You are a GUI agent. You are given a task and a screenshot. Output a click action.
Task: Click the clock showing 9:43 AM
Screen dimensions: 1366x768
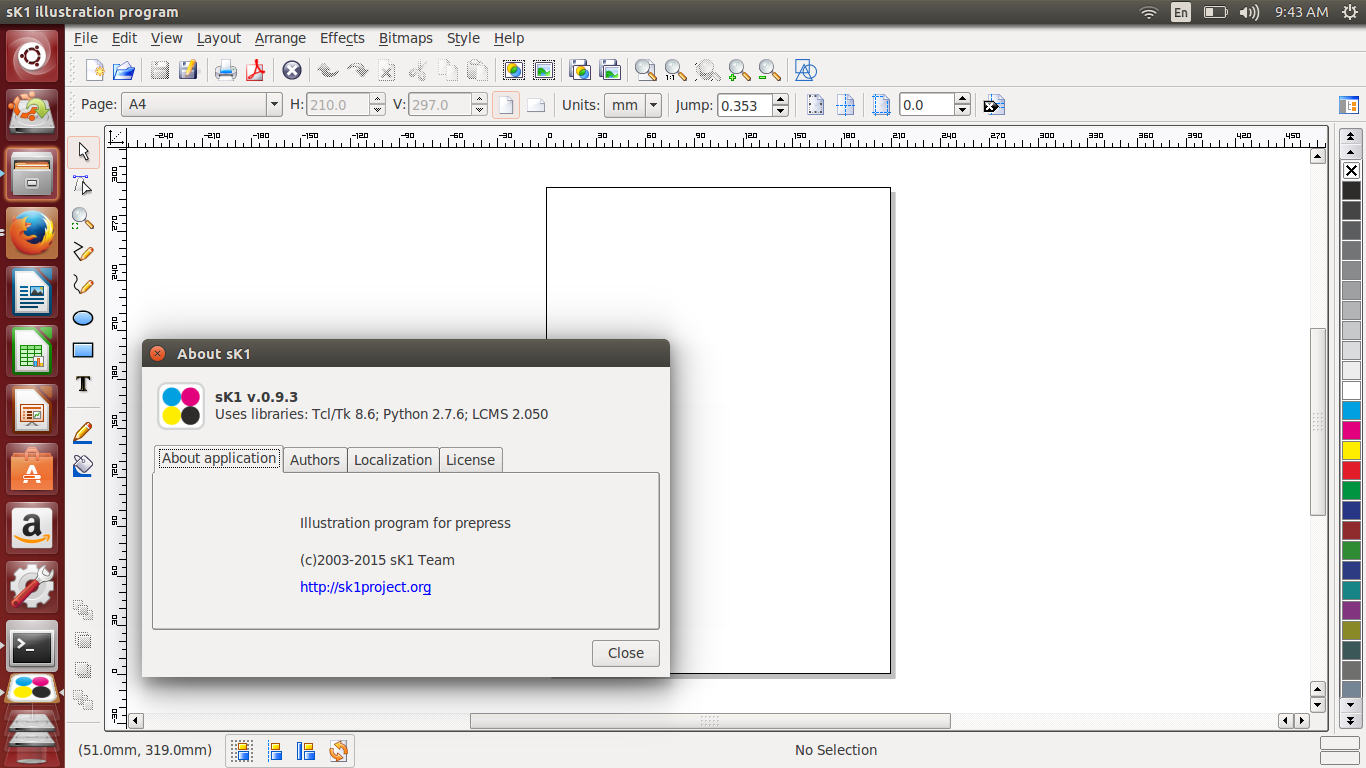(1301, 12)
